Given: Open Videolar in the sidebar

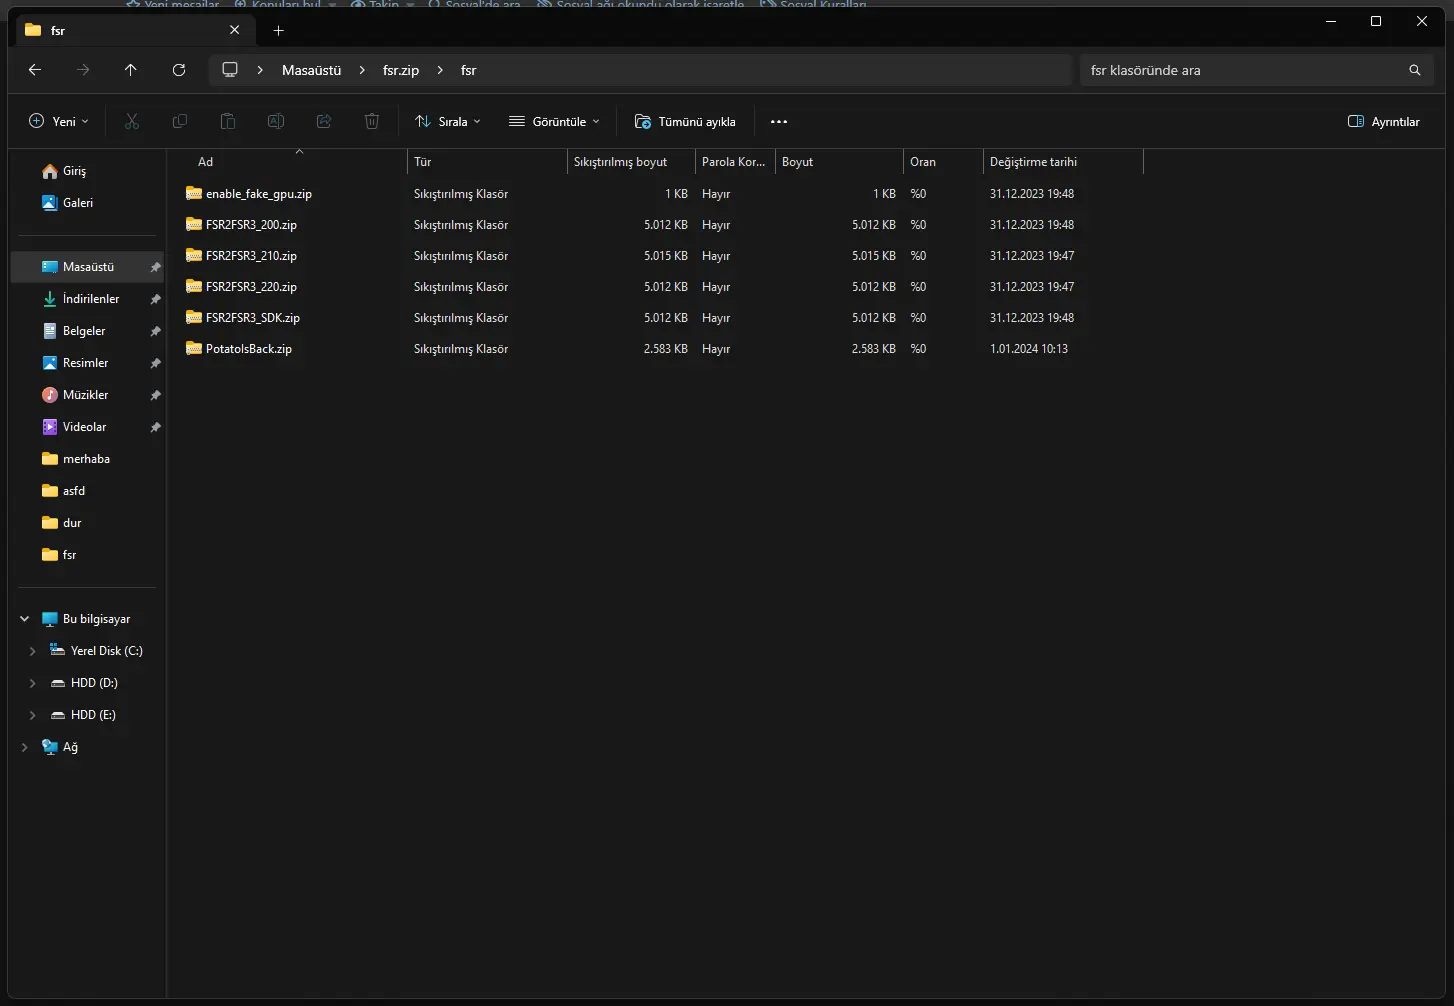Looking at the screenshot, I should (74, 427).
